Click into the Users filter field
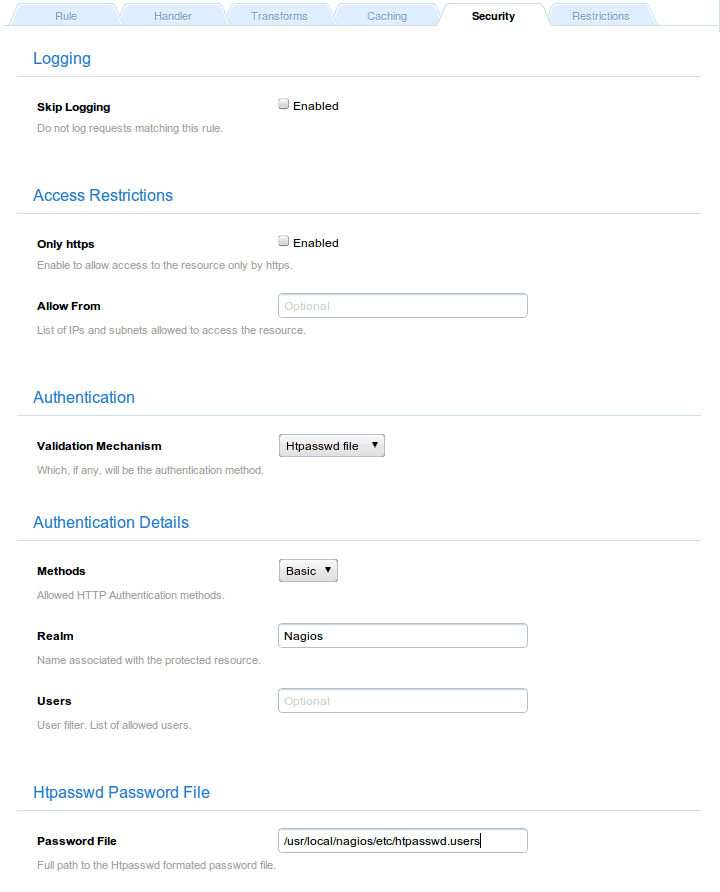 click(x=402, y=701)
